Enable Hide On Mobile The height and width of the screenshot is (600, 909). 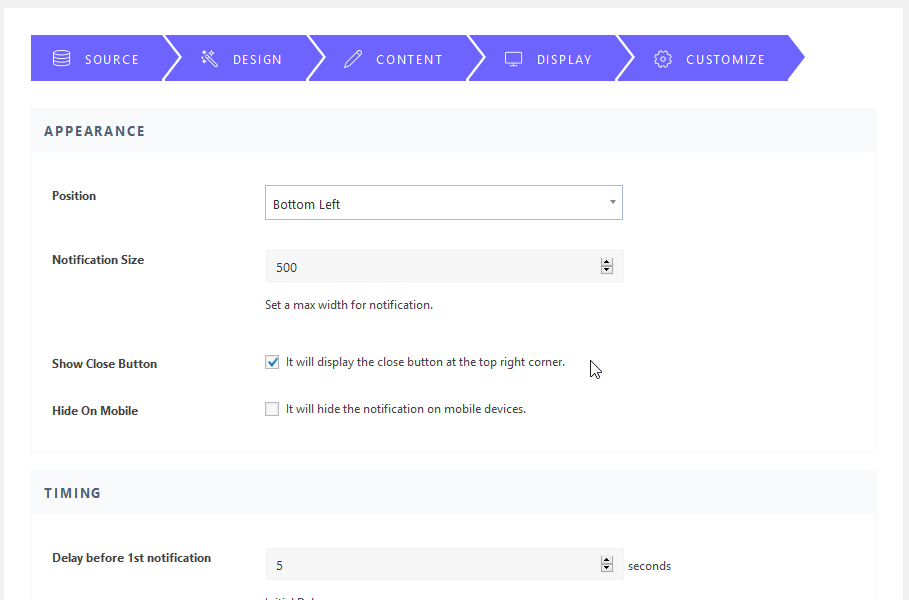(271, 408)
